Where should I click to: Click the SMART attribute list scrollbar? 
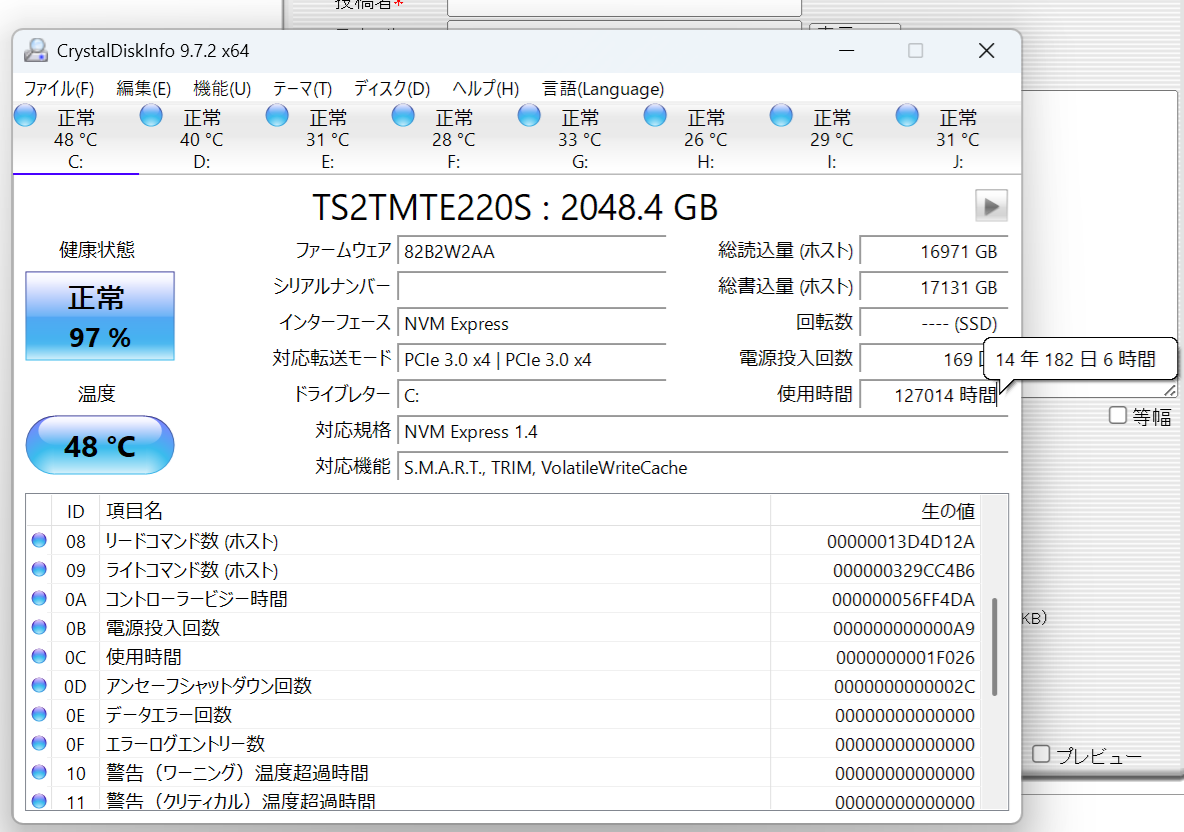coord(994,646)
